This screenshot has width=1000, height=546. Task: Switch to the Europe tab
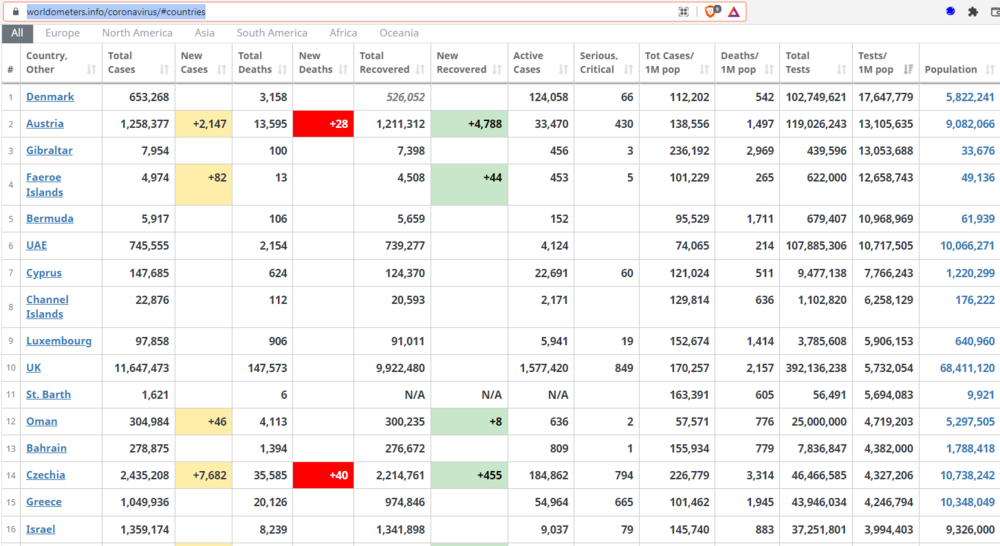62,33
